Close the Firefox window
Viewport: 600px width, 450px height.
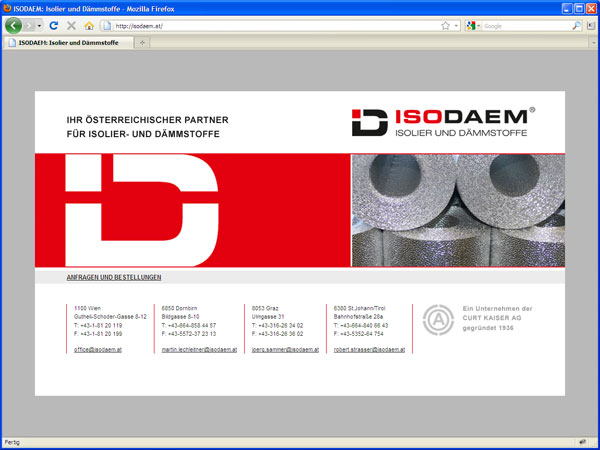pos(592,8)
